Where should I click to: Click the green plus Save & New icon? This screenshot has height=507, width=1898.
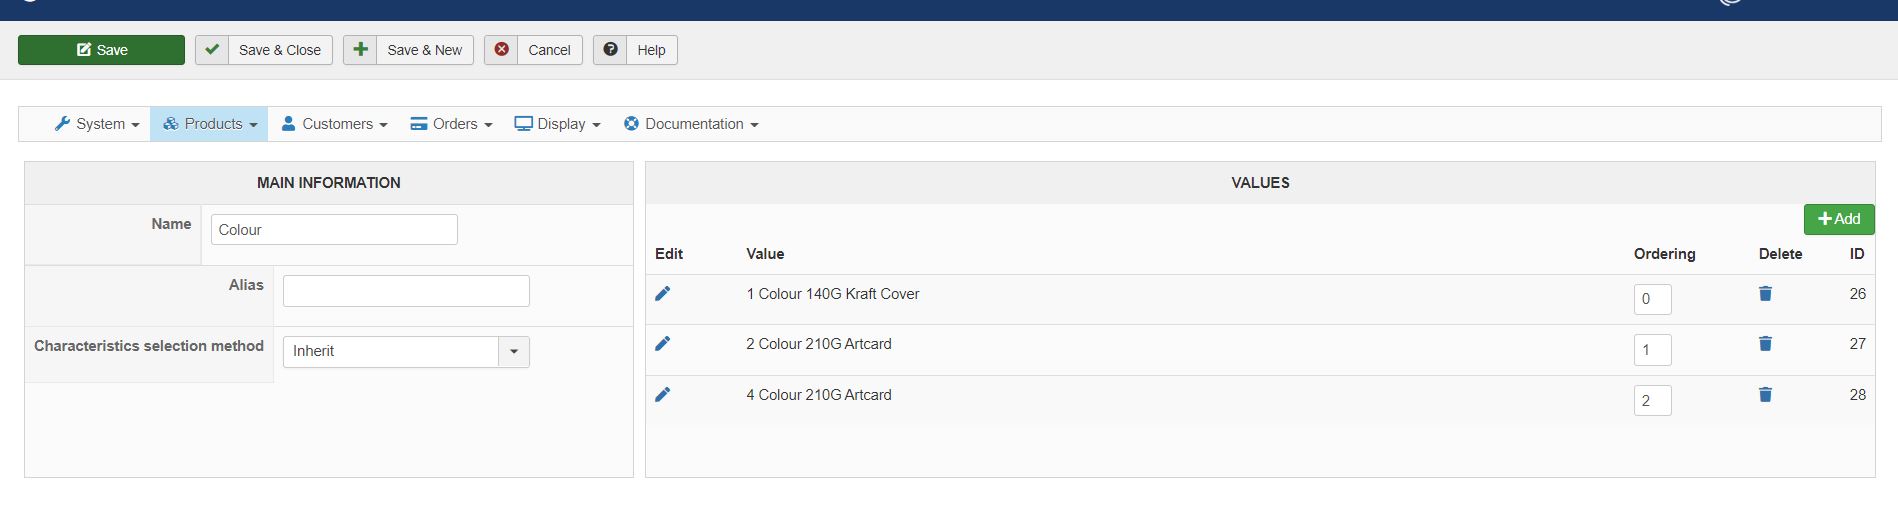pyautogui.click(x=361, y=50)
